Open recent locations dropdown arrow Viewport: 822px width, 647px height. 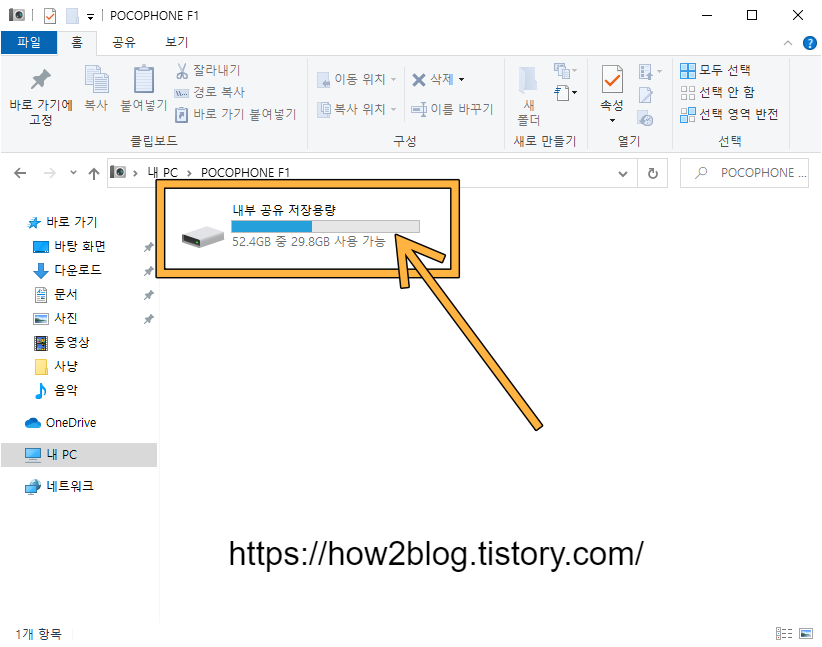click(x=73, y=172)
